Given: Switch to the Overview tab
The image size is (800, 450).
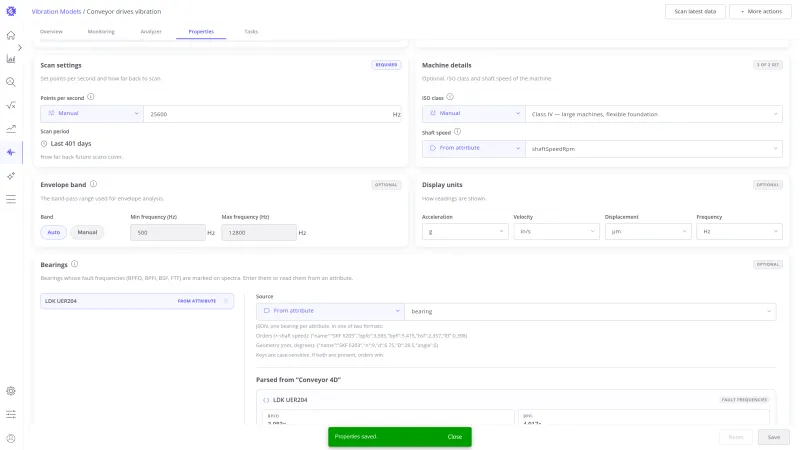Looking at the screenshot, I should [51, 32].
